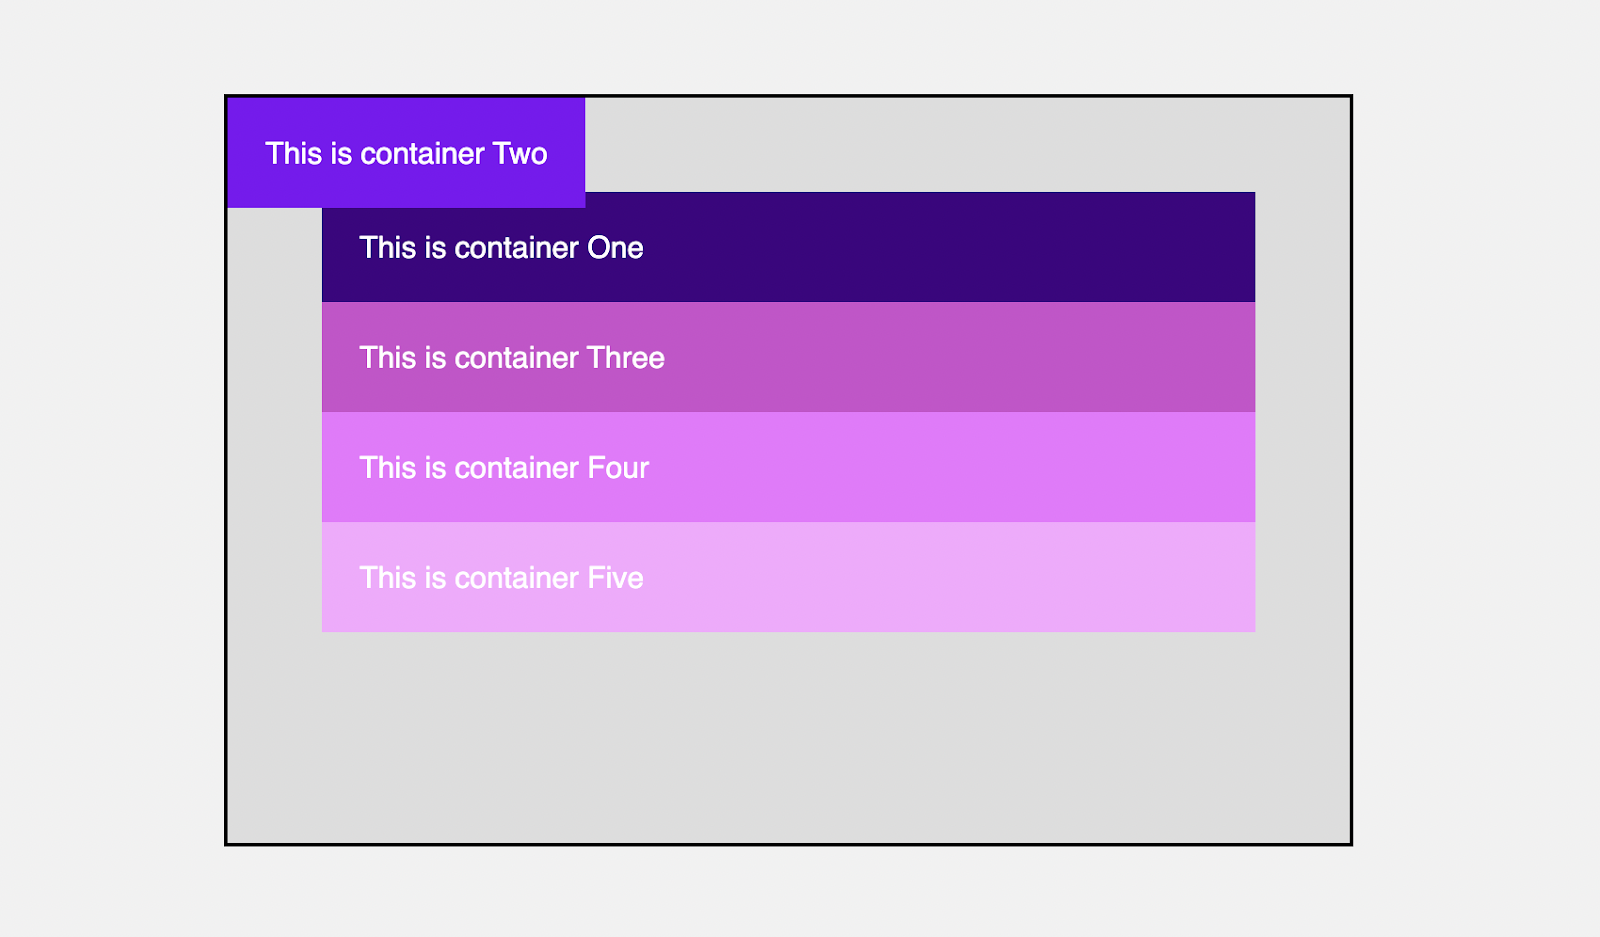
Task: Click the light page background outside the bordered box
Action: [110, 470]
